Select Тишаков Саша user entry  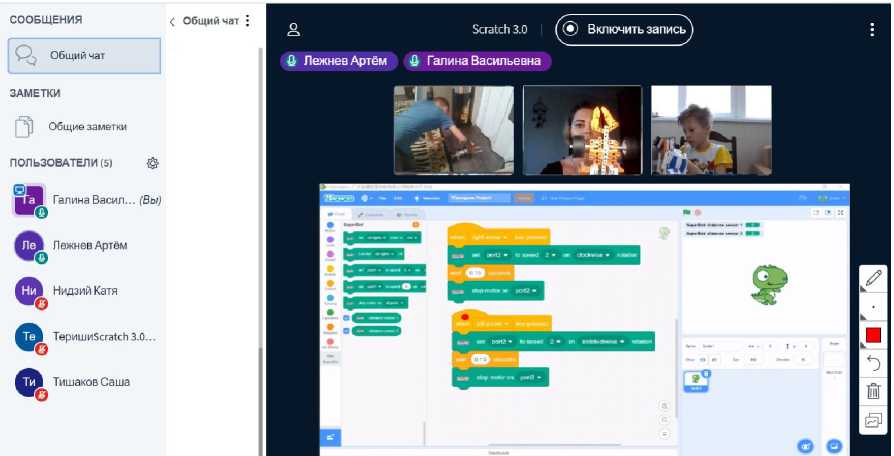click(x=84, y=382)
